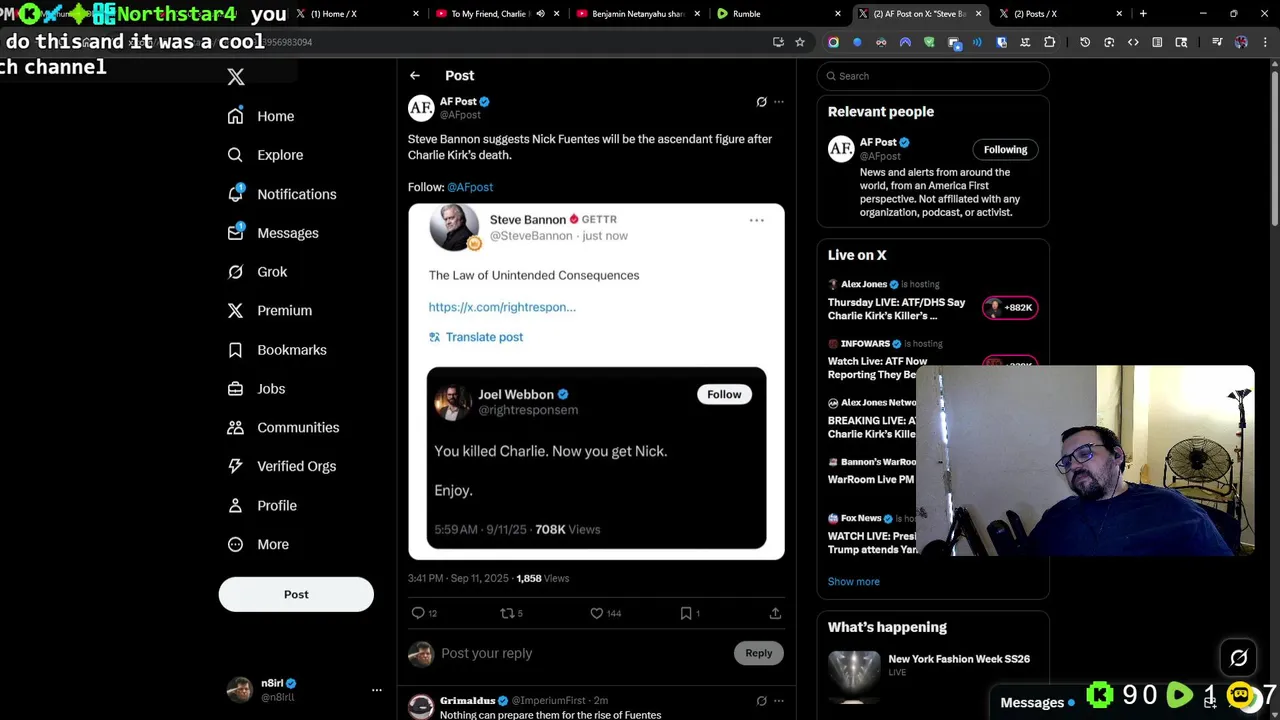
Task: Open the more options dots on AF Post's tweet
Action: point(779,102)
